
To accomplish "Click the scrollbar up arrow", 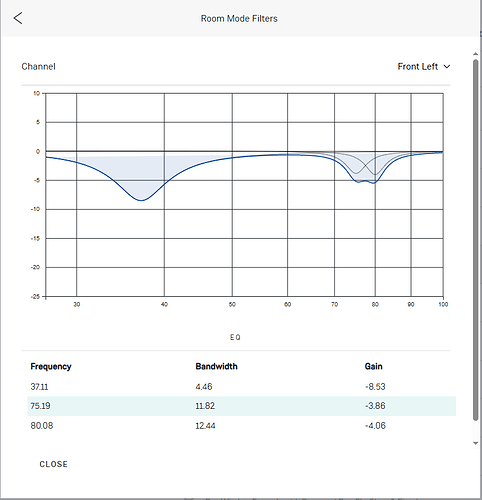I will pyautogui.click(x=476, y=54).
